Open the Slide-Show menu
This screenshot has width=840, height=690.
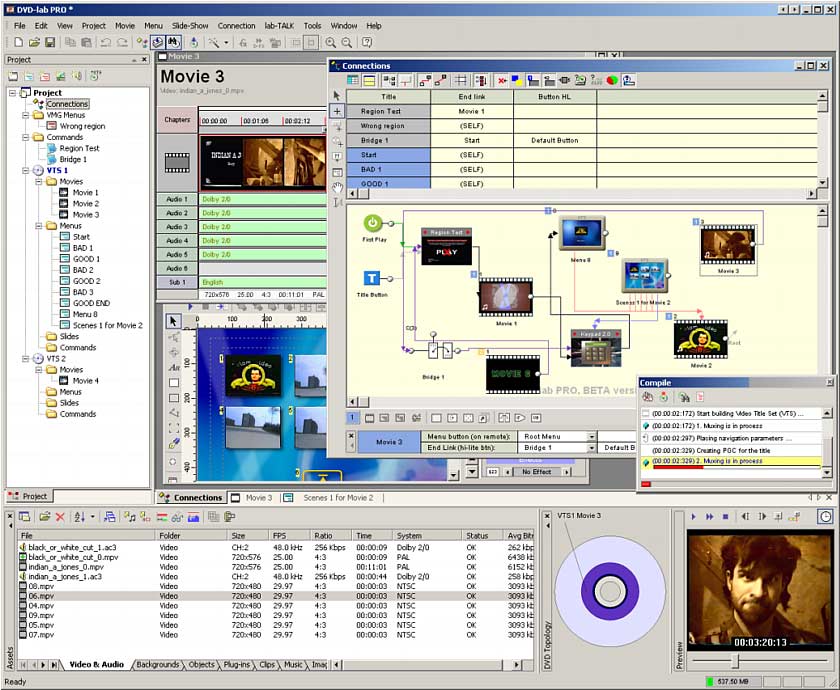(190, 25)
